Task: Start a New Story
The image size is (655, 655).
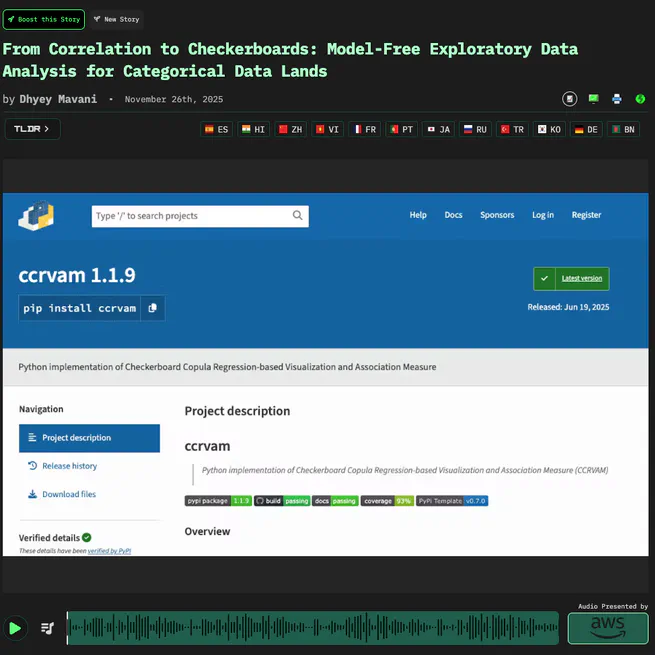Action: pyautogui.click(x=116, y=19)
